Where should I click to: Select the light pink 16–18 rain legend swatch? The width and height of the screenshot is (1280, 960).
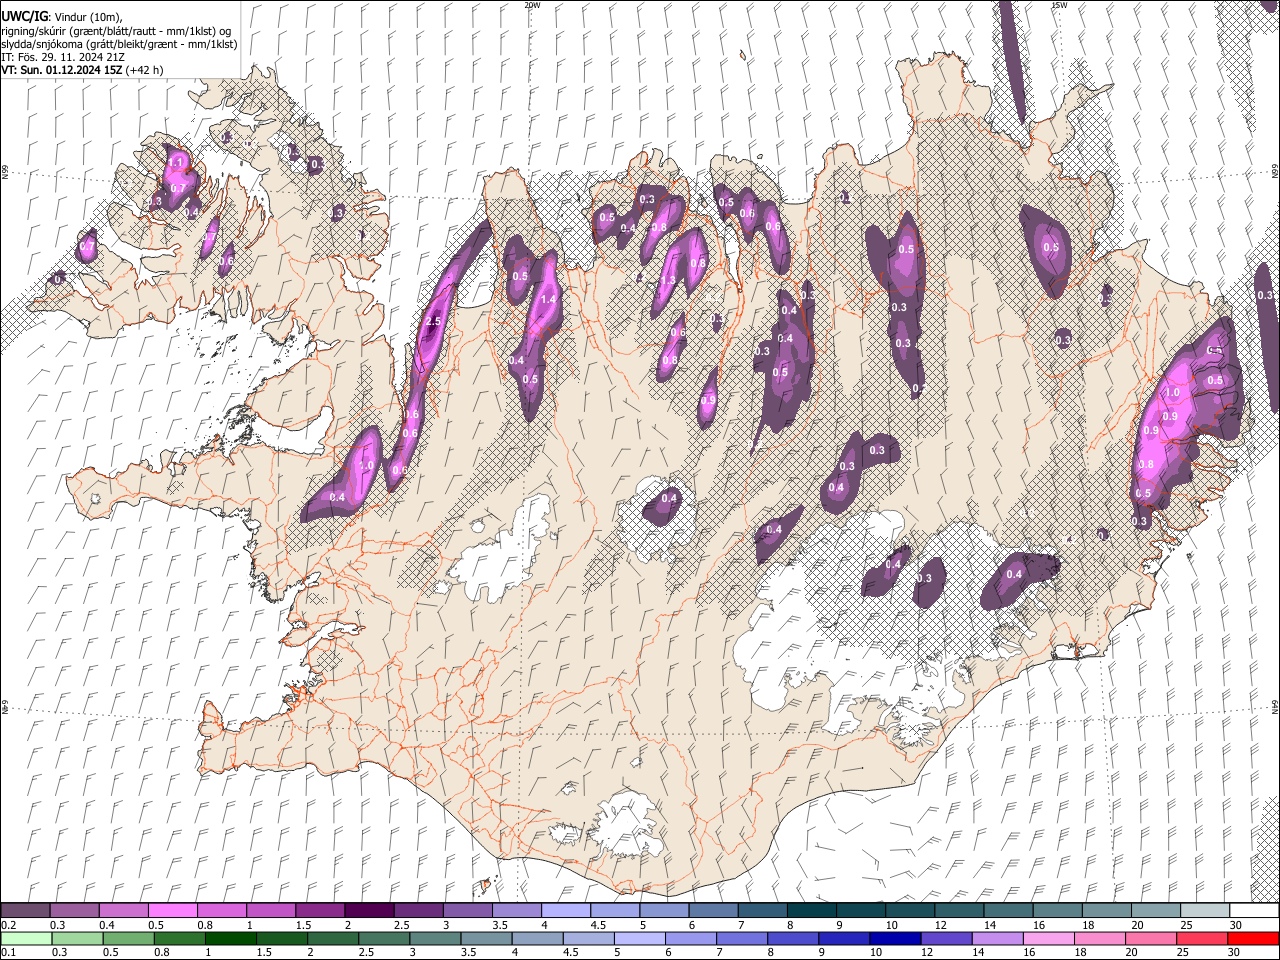[1050, 939]
